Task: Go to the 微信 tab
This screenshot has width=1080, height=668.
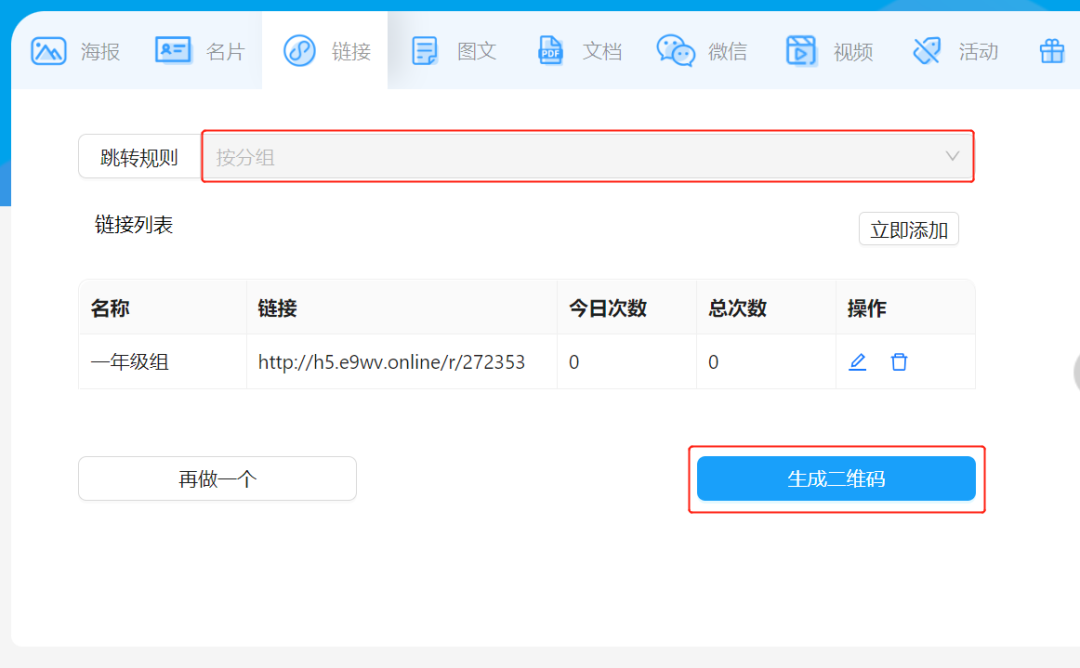Action: click(x=701, y=51)
